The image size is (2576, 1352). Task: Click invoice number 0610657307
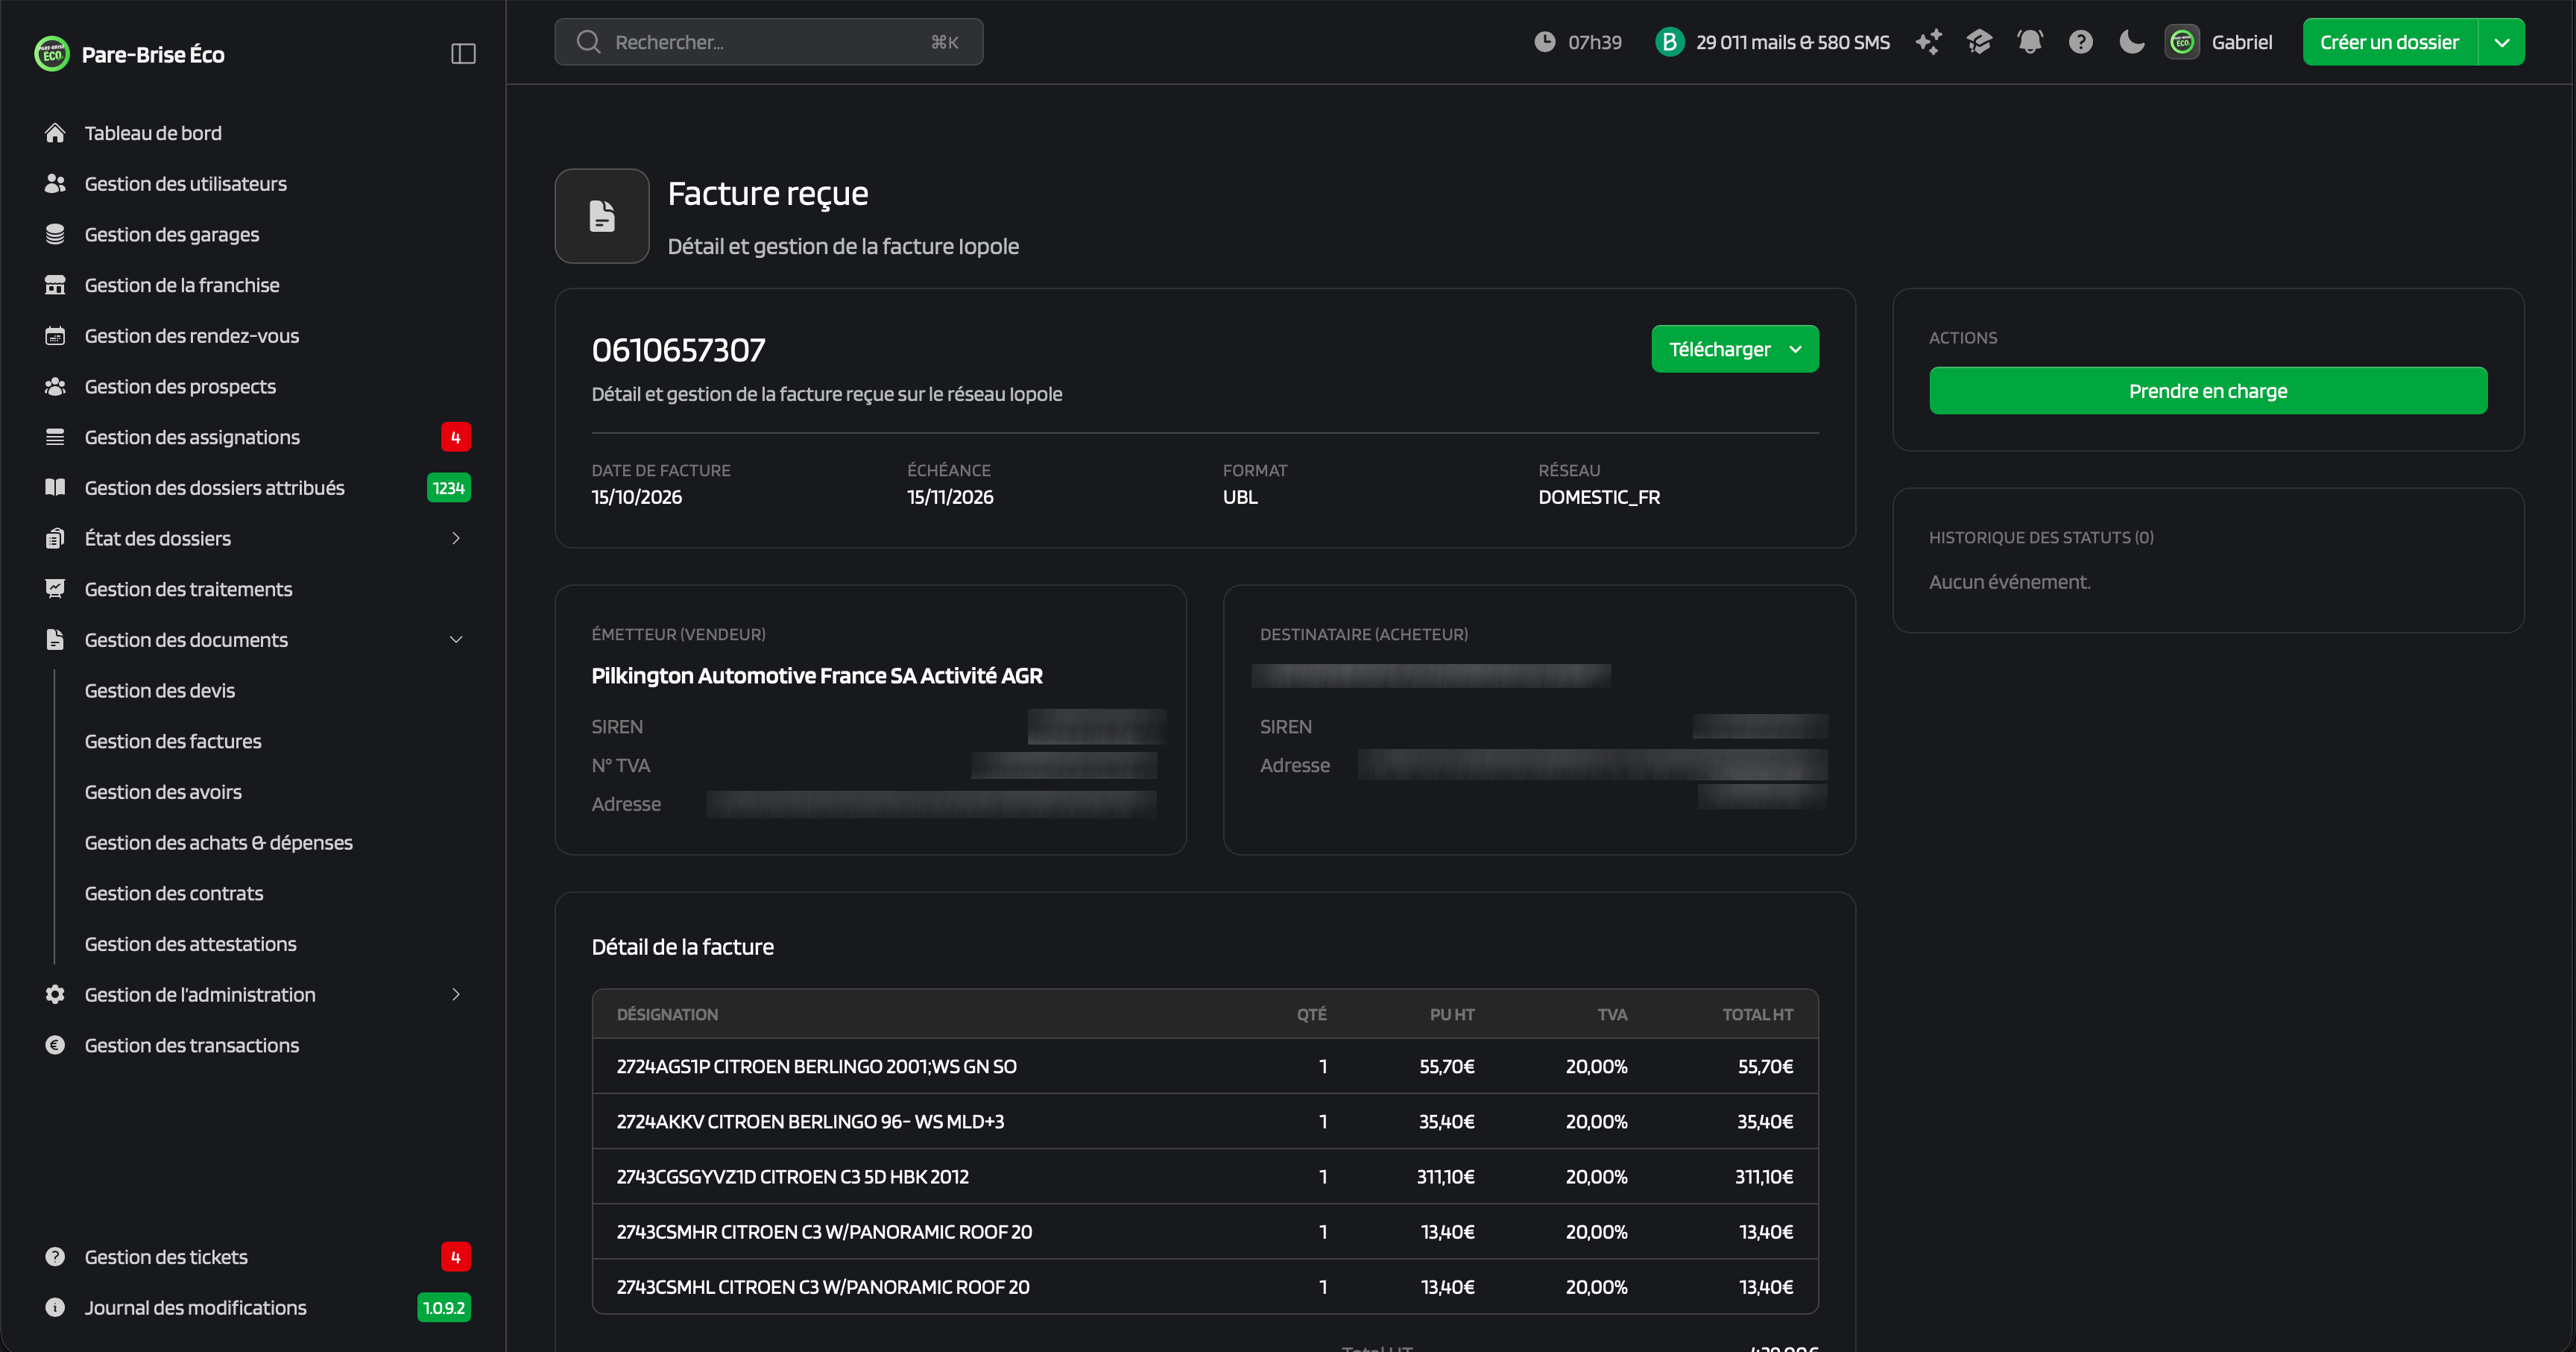tap(678, 350)
